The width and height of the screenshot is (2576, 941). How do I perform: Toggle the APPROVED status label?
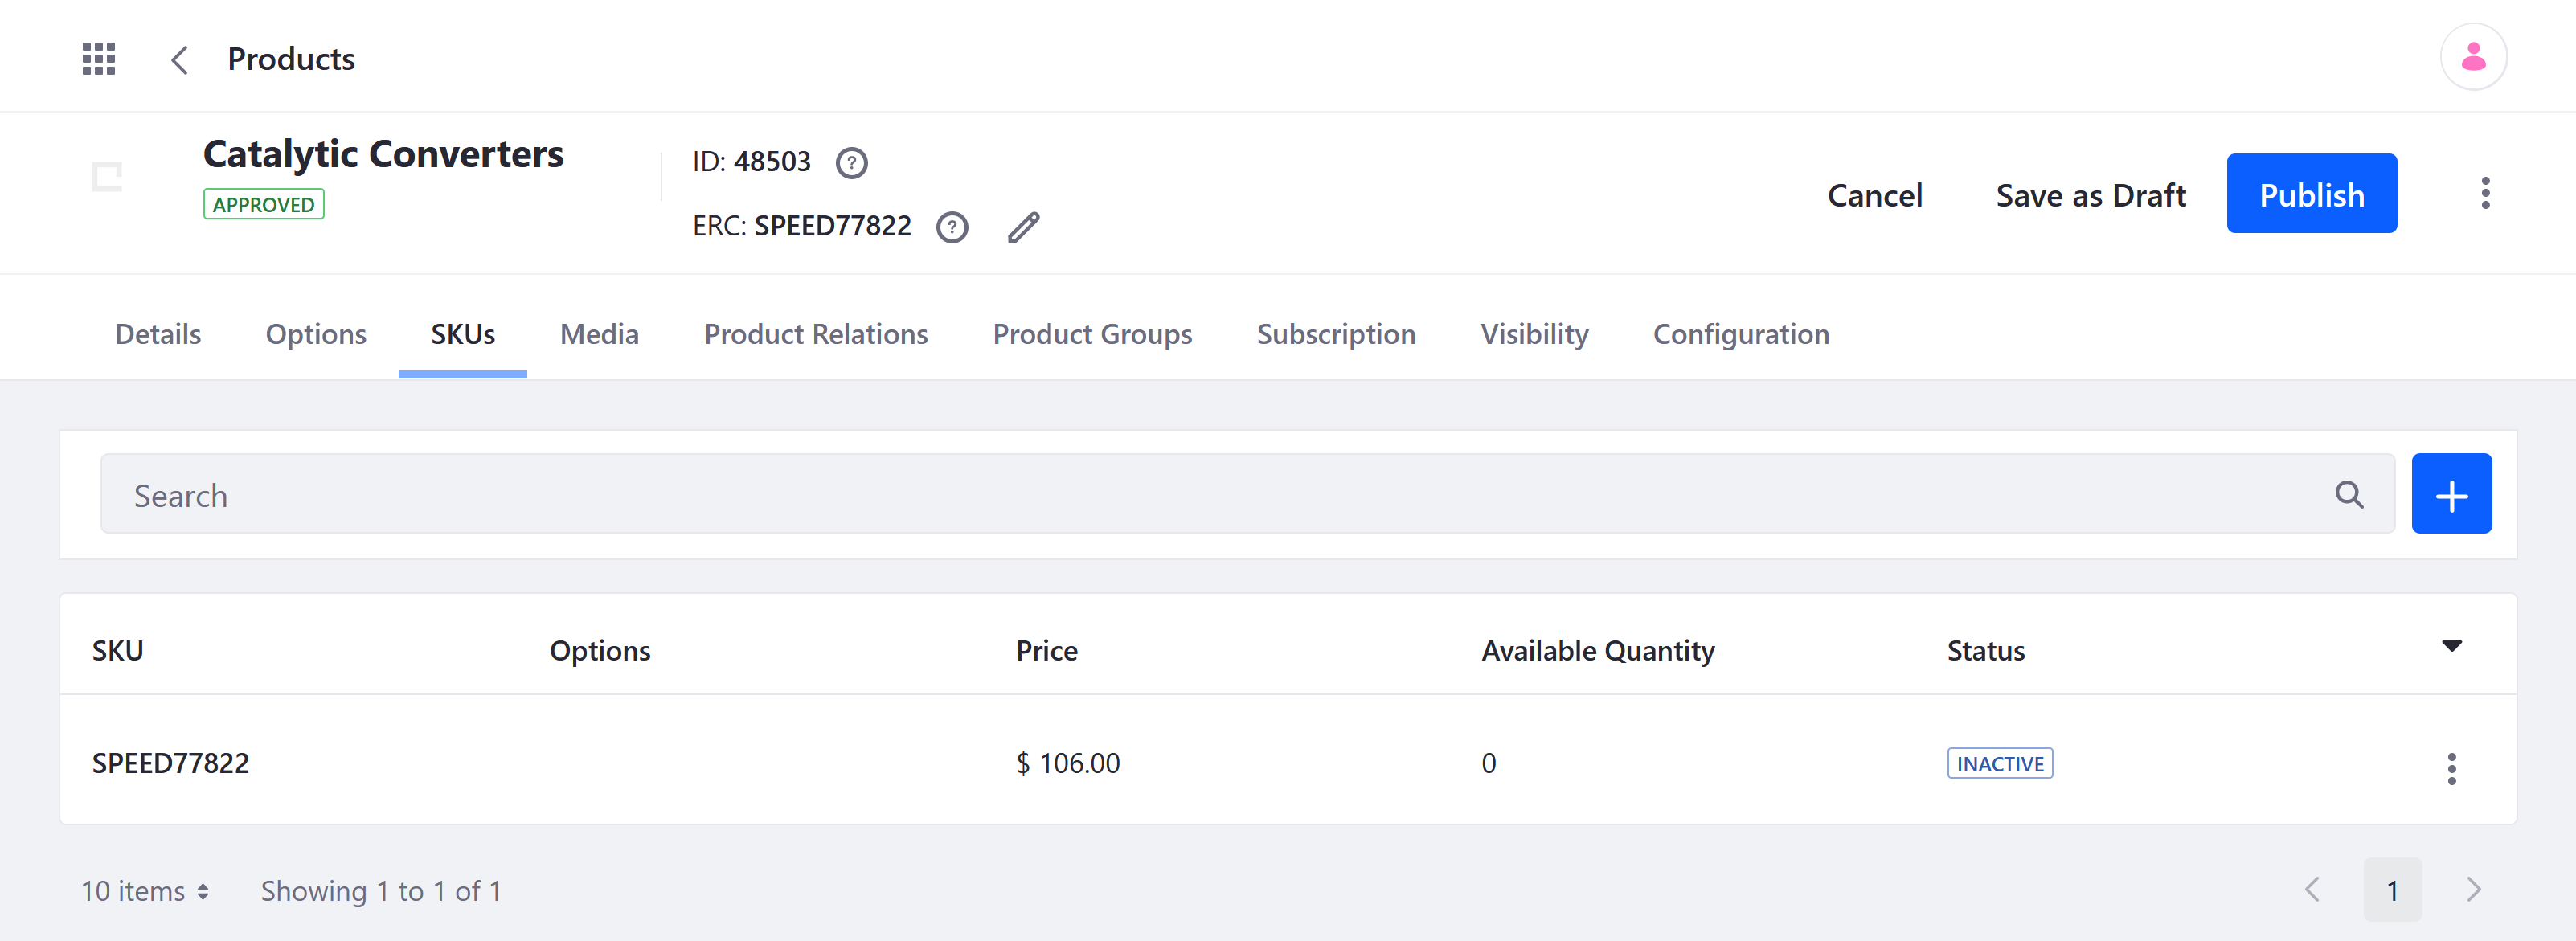(x=261, y=203)
